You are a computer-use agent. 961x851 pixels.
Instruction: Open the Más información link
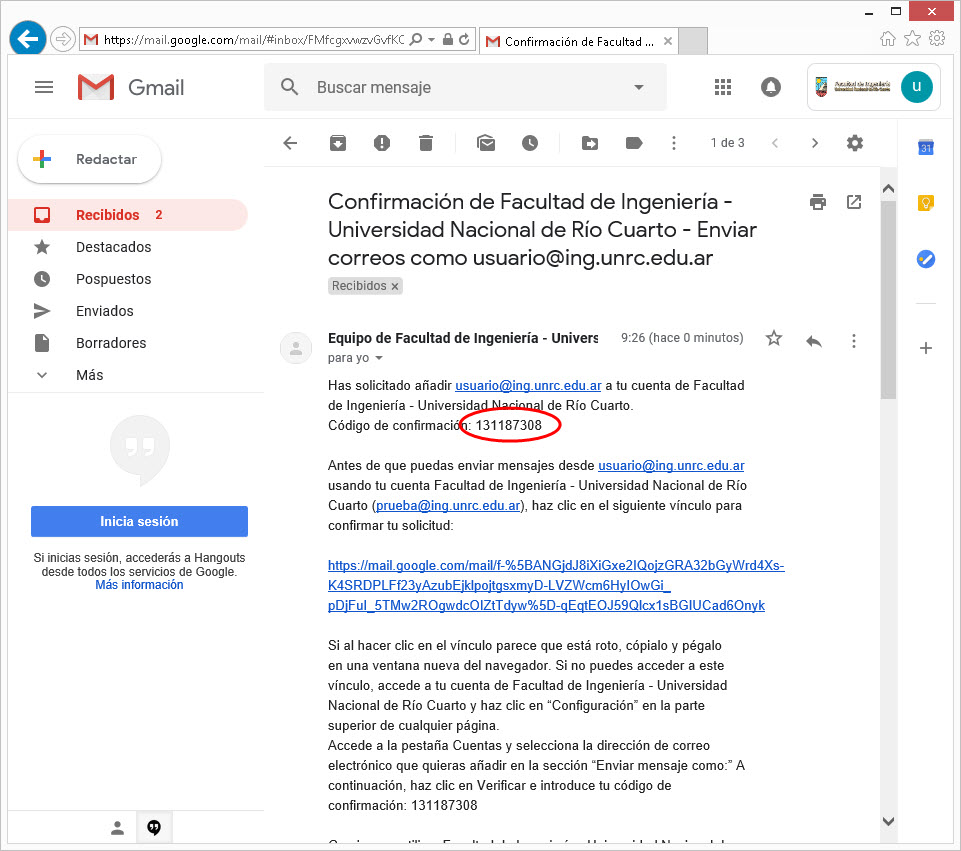point(139,585)
